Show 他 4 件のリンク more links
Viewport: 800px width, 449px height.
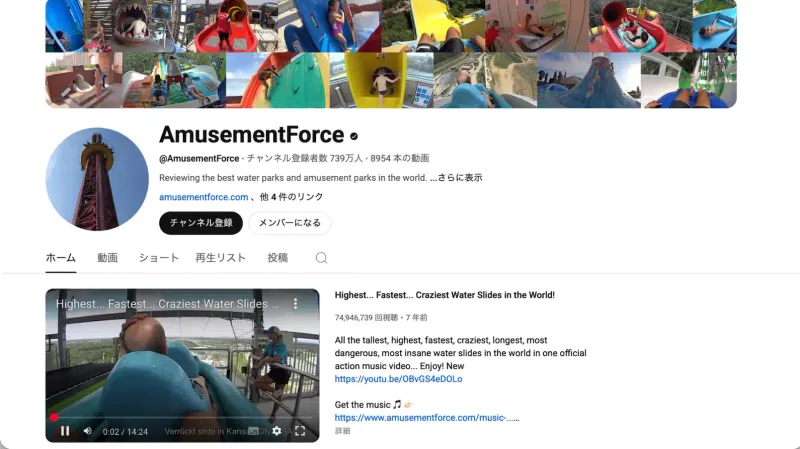coord(291,197)
